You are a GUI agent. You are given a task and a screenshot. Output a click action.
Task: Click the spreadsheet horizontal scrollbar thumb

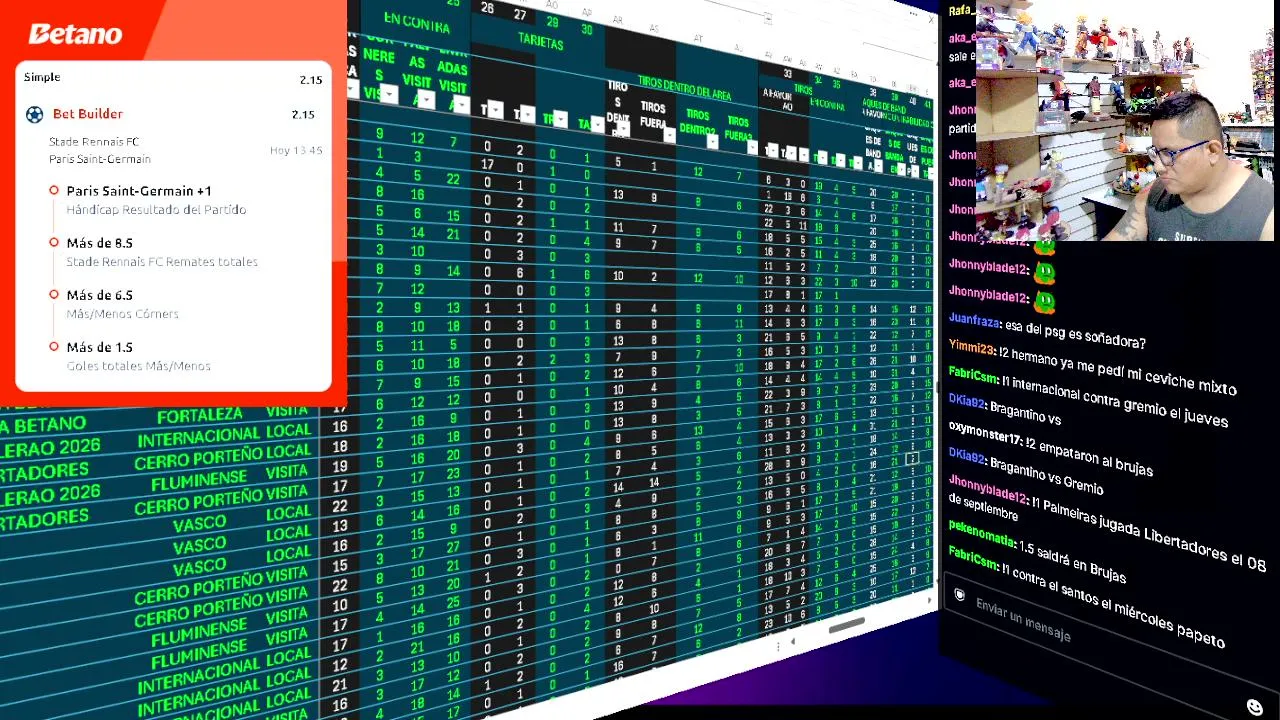tap(846, 627)
